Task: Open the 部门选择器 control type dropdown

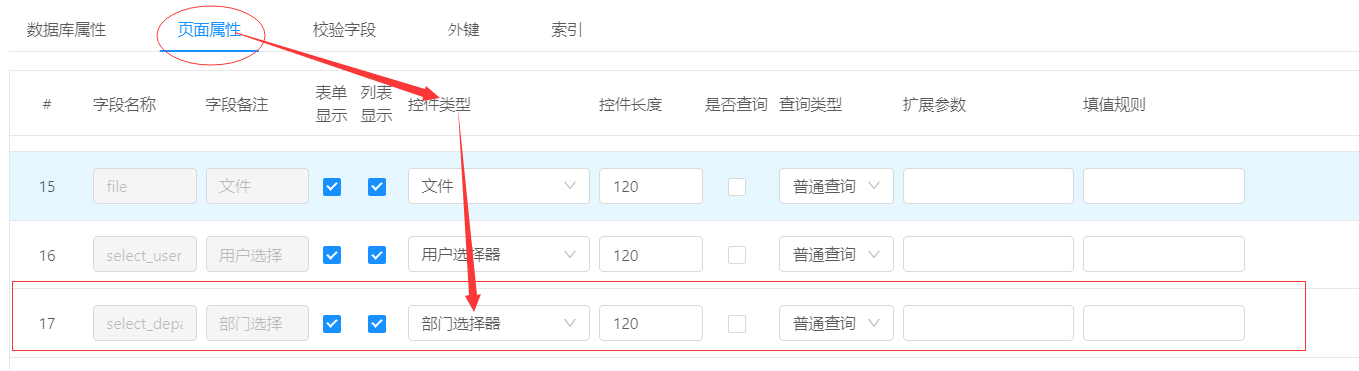Action: pyautogui.click(x=499, y=323)
